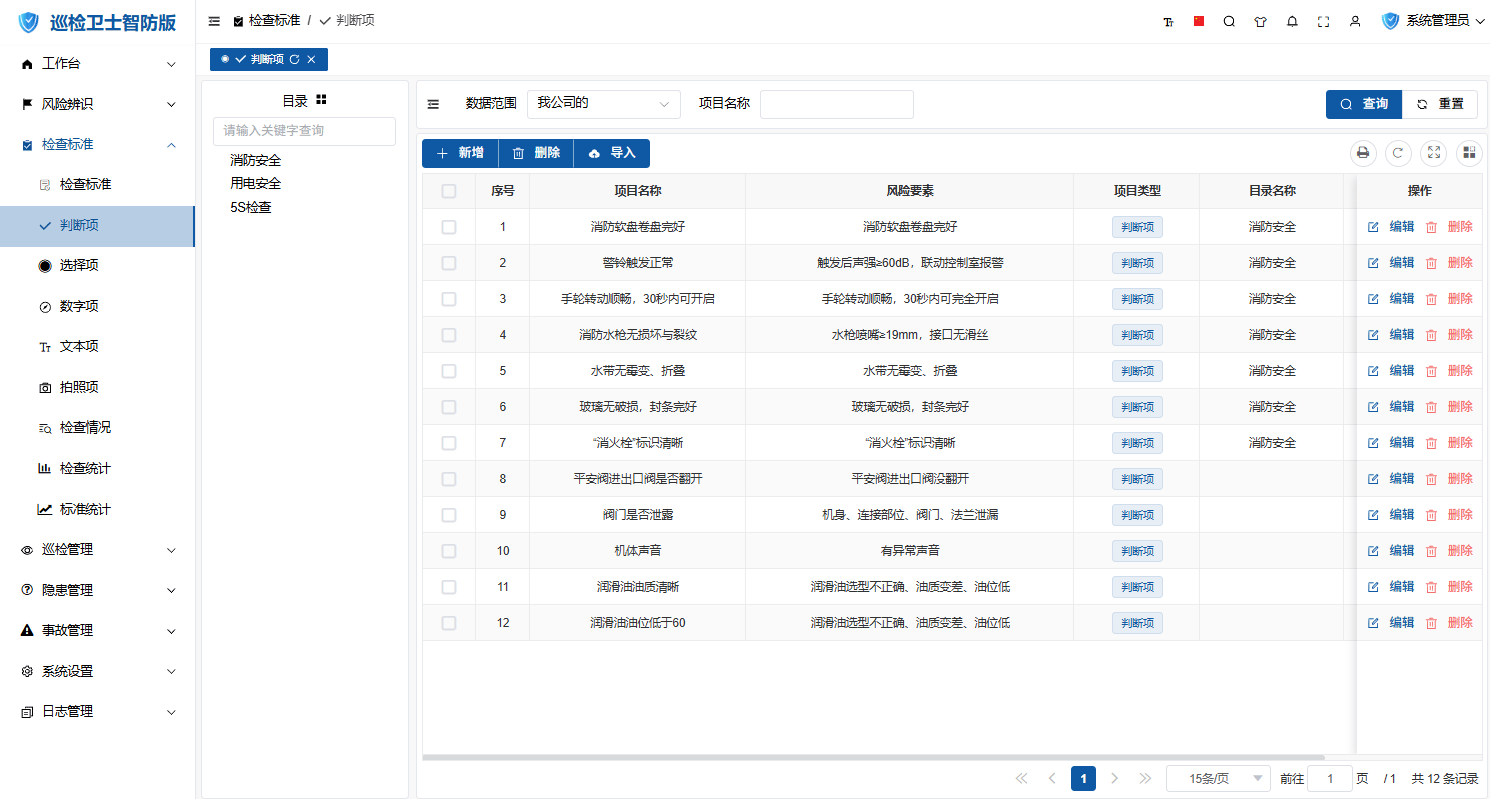Open the 系统管理员 user dropdown
1490x799 pixels.
[x=1432, y=21]
